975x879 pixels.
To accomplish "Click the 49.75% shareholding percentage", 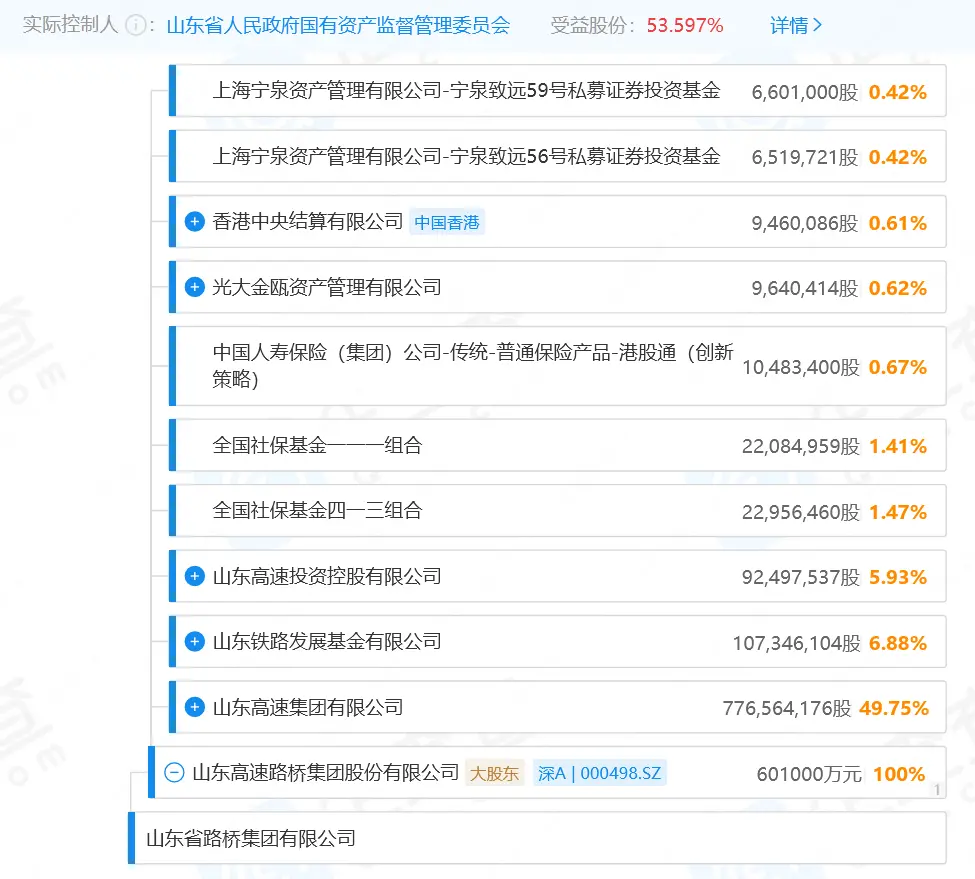I will 894,708.
